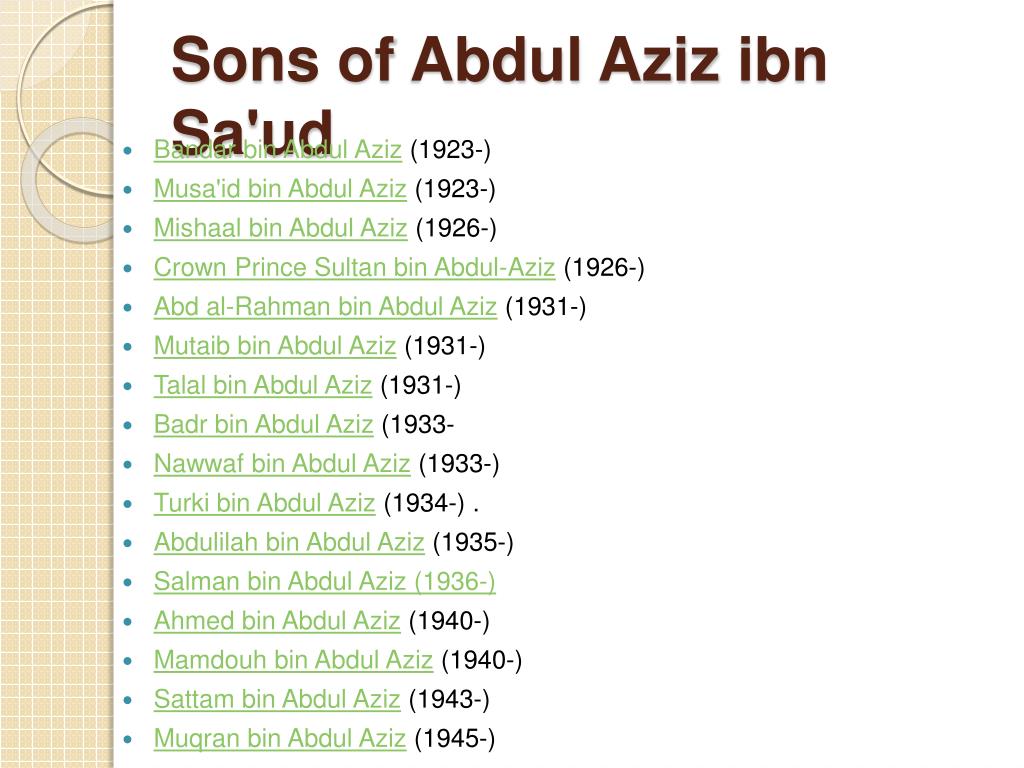Open the Bandar bin Abdul Aziz link

[278, 150]
